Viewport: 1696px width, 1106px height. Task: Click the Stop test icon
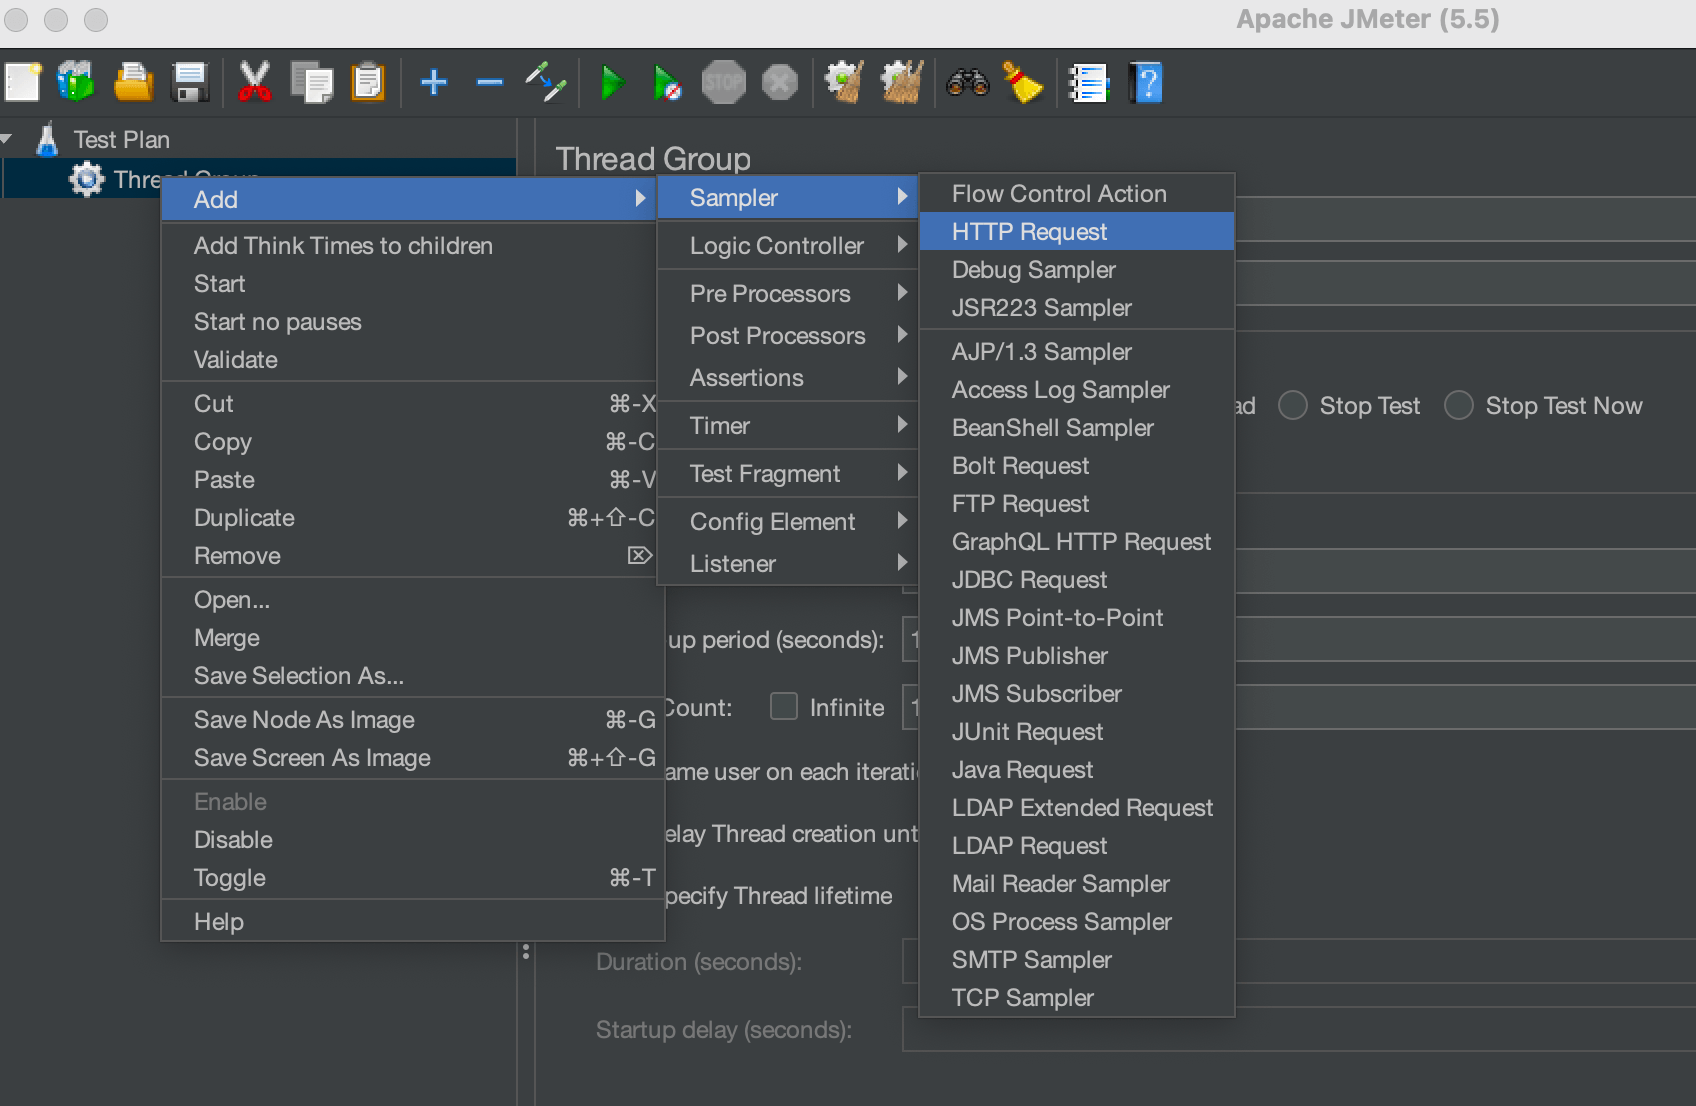point(723,82)
